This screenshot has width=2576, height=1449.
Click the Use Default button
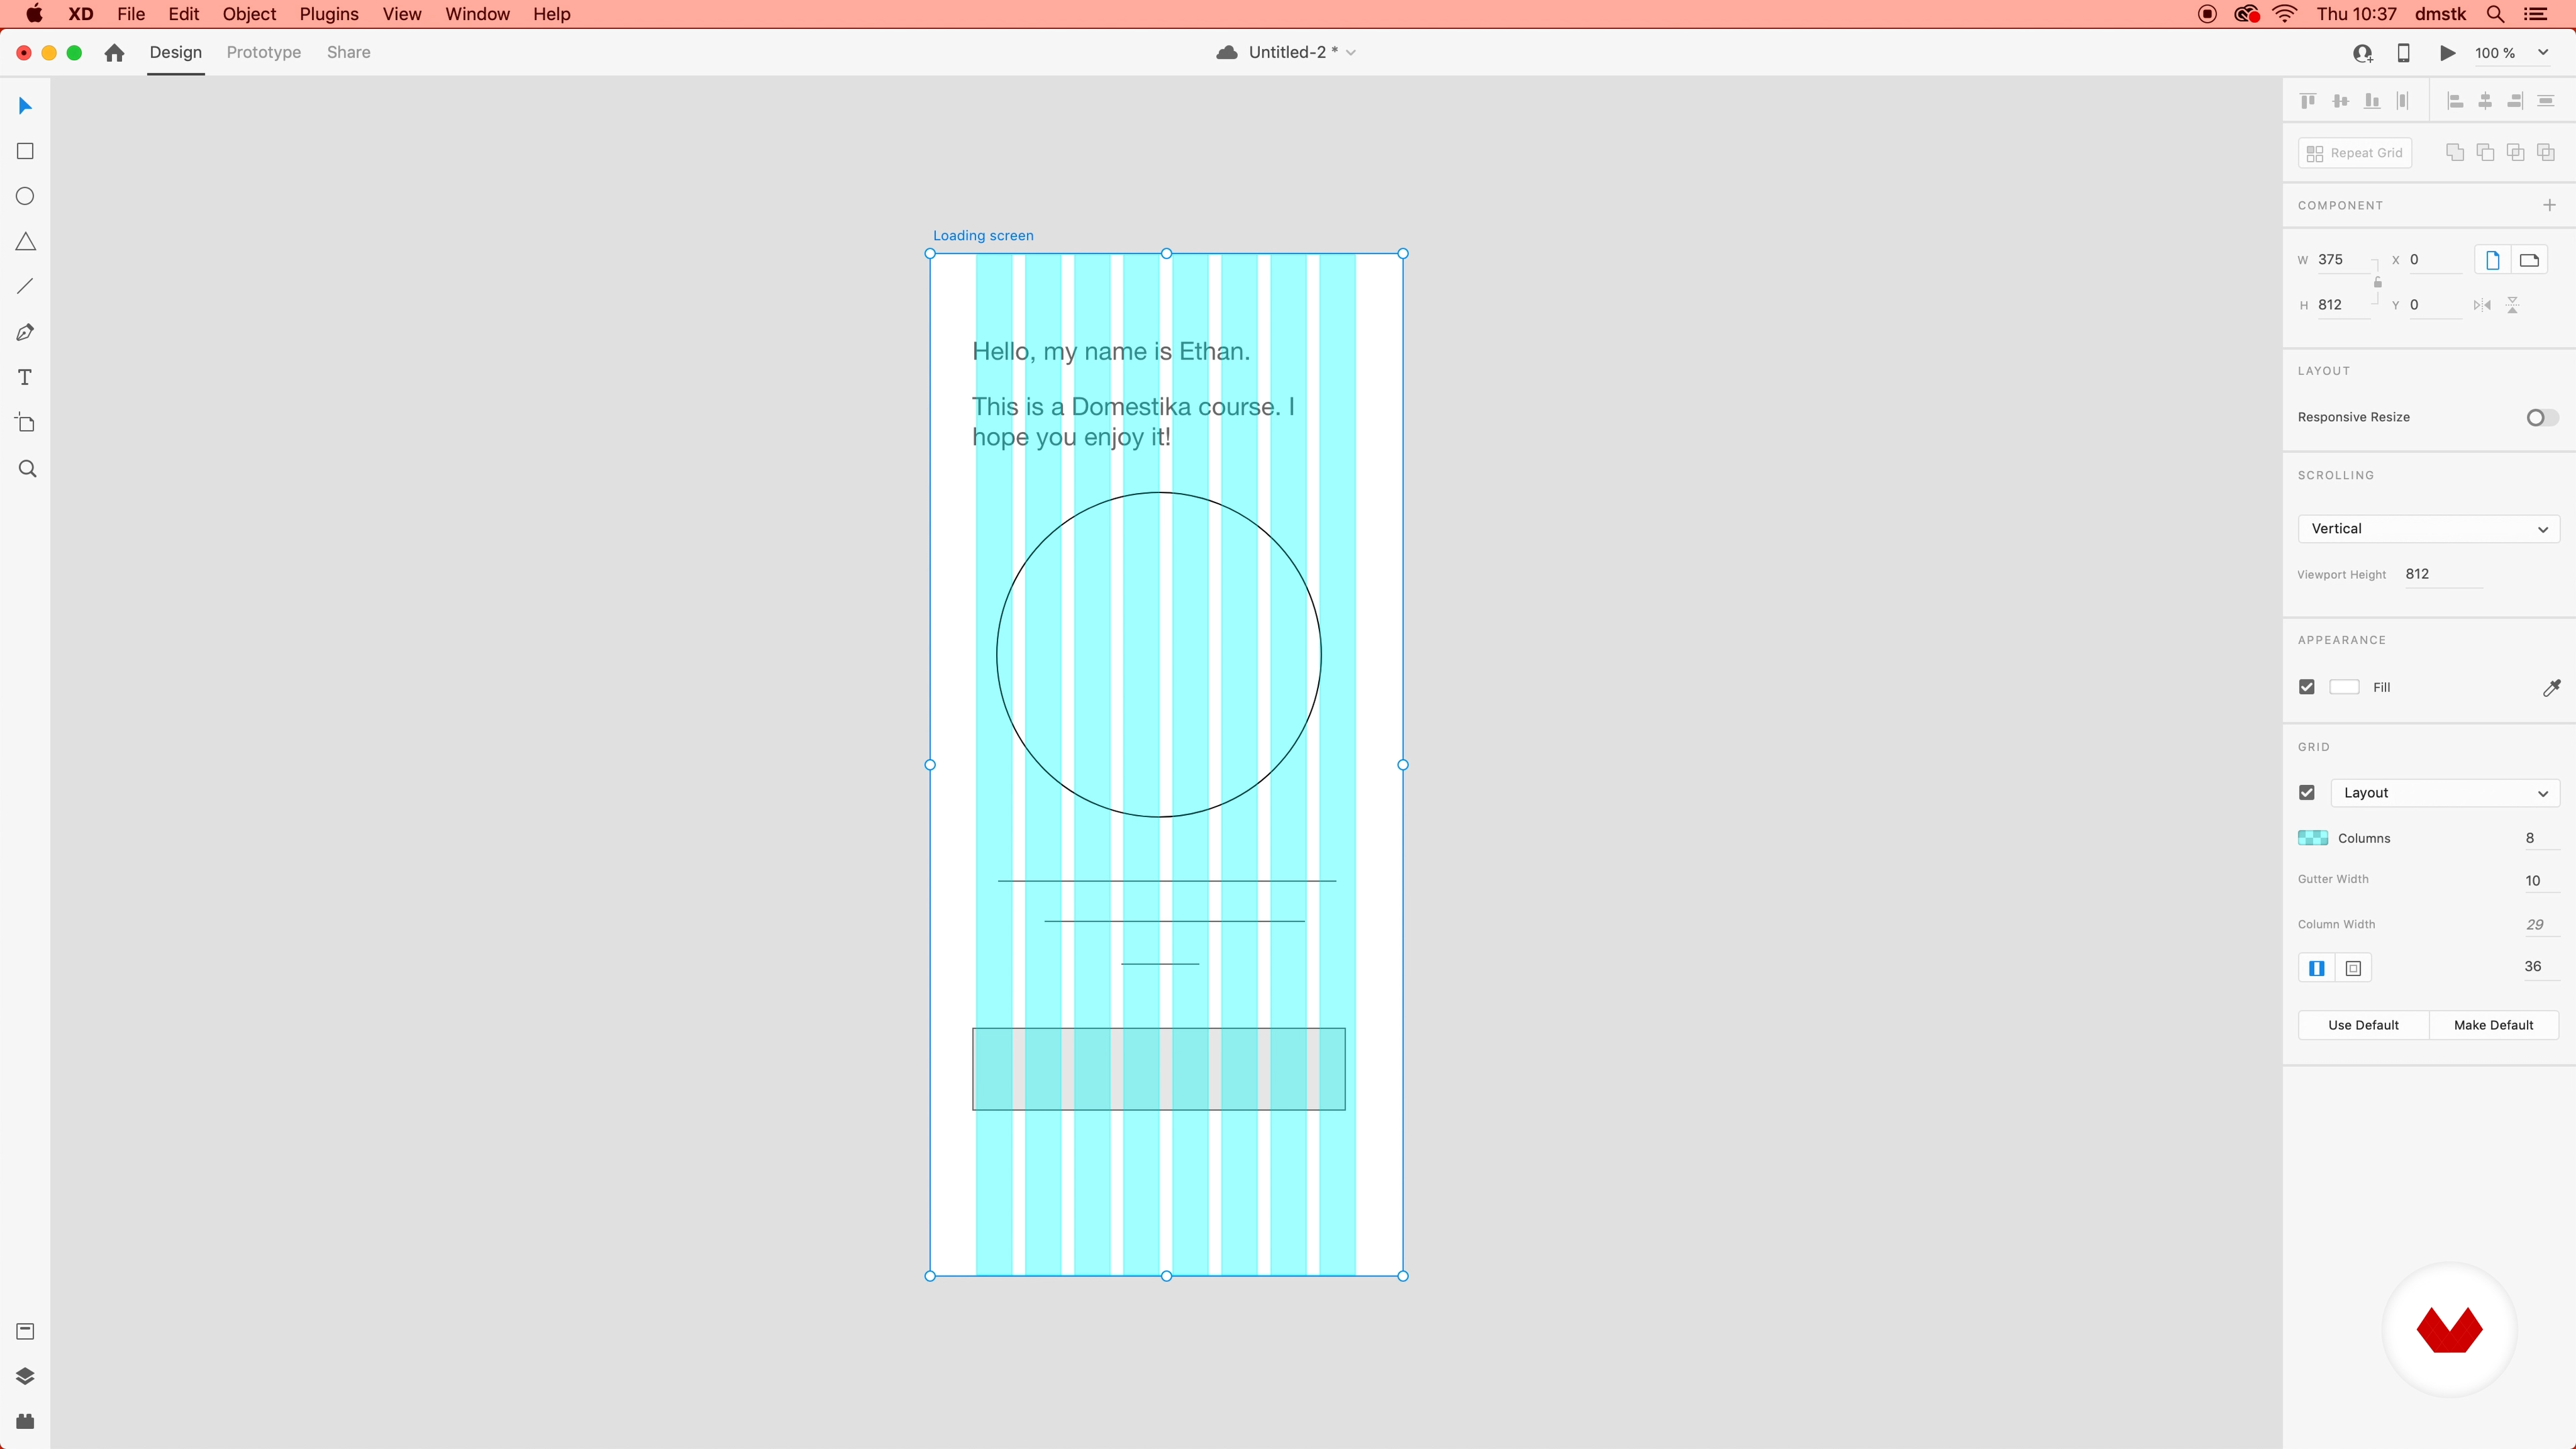click(x=2363, y=1025)
